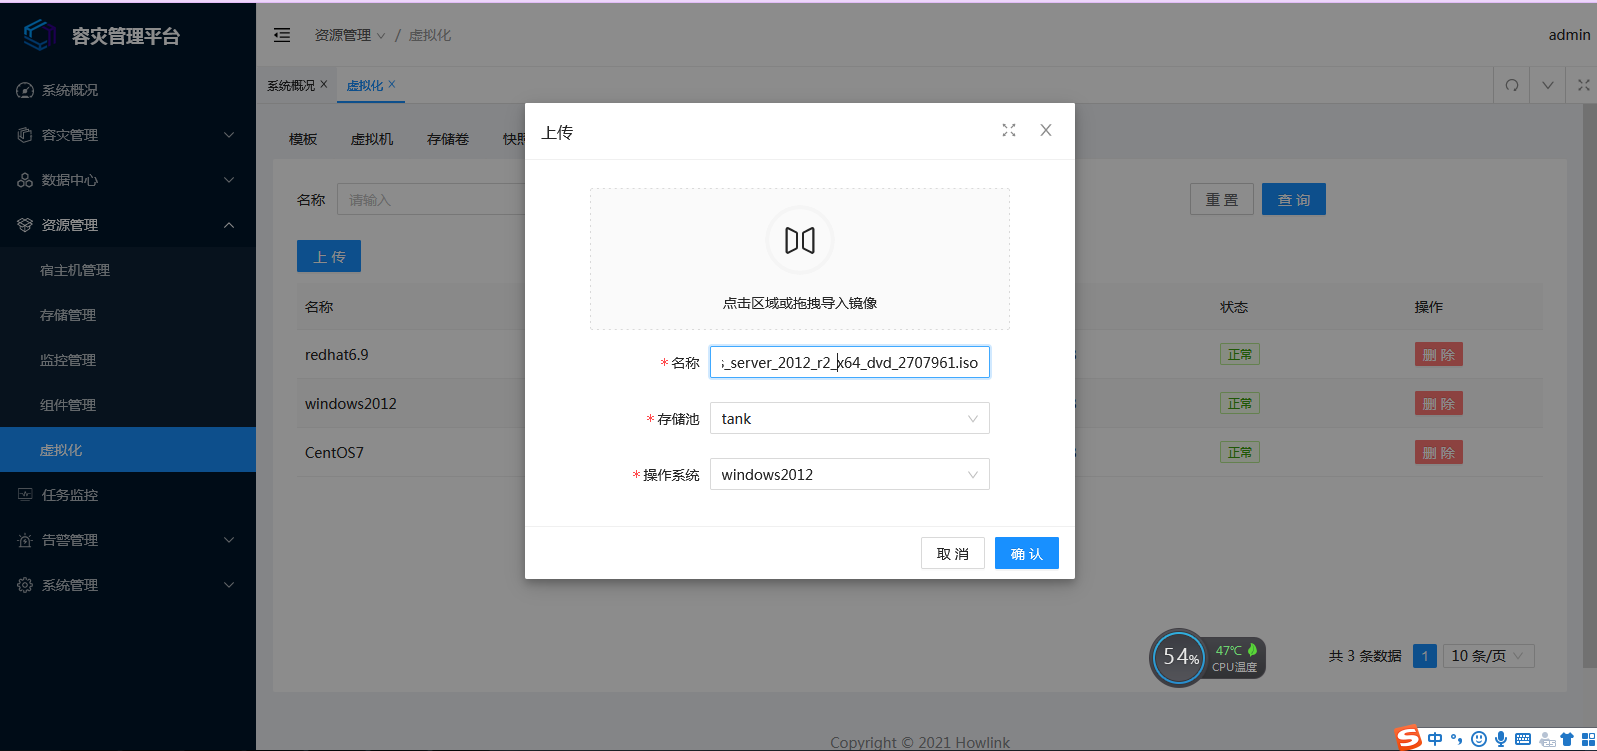Screen dimensions: 1597x751
Task: Switch to the 存储卷 tab
Action: 448,139
